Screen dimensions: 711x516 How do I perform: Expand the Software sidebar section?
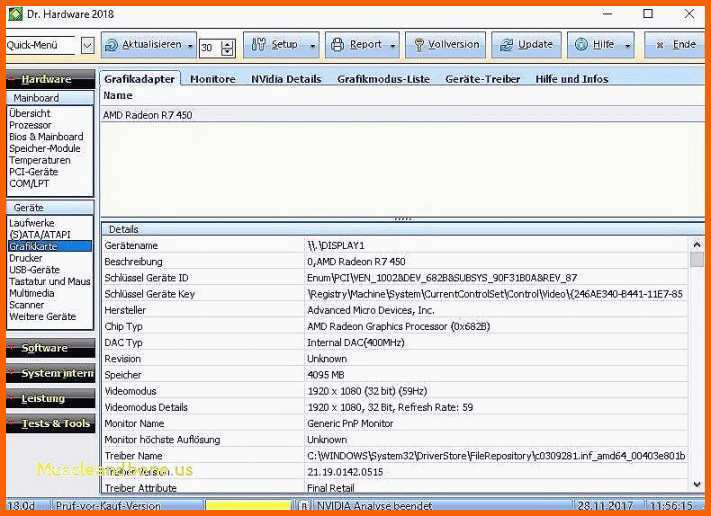(50, 348)
